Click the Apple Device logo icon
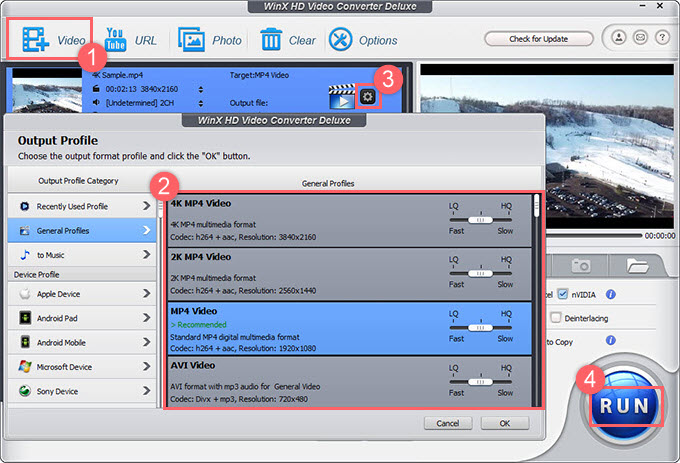Viewport: 680px width, 463px height. [x=25, y=294]
